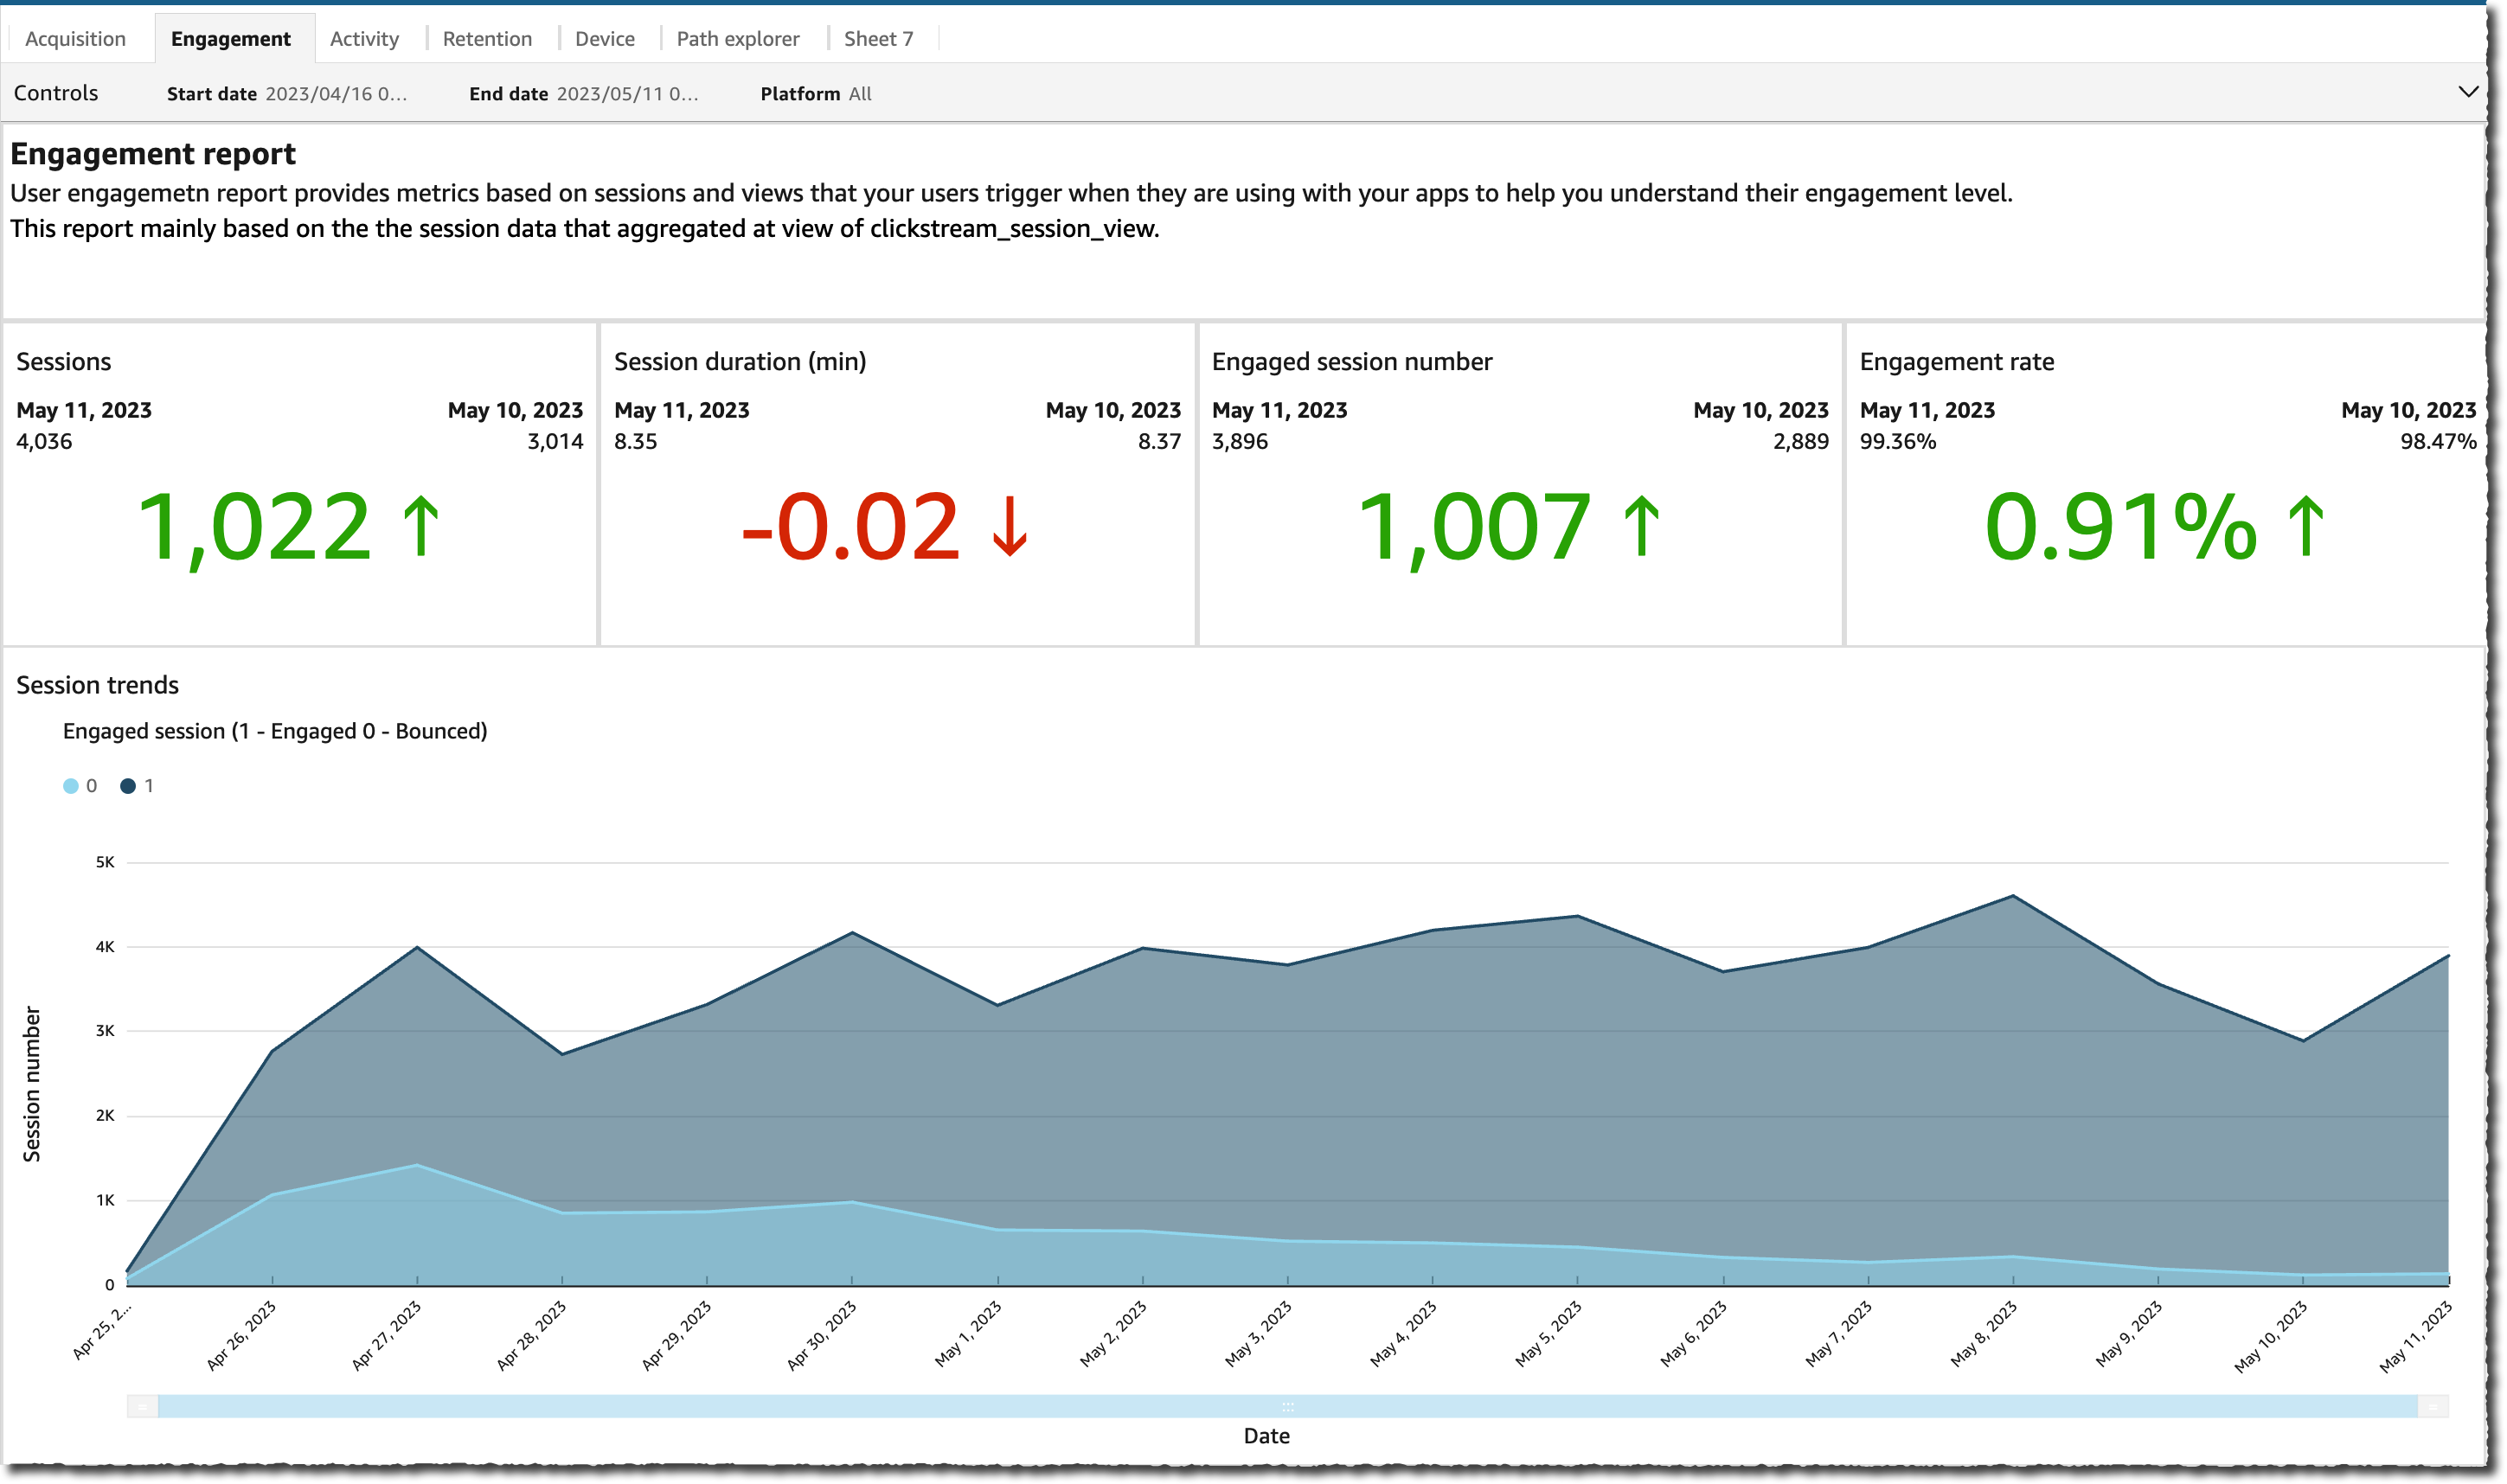Open the Platform filter set to All
The image size is (2507, 1484).
click(858, 93)
